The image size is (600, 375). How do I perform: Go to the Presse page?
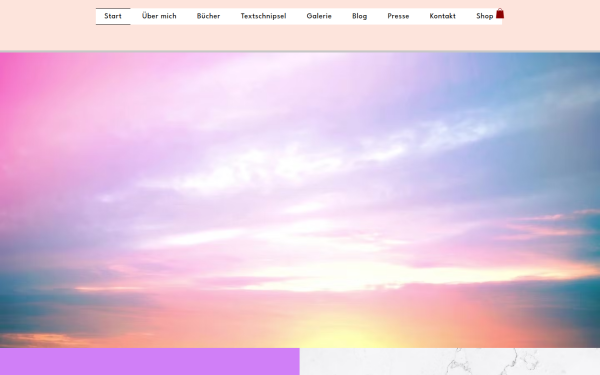(x=398, y=16)
